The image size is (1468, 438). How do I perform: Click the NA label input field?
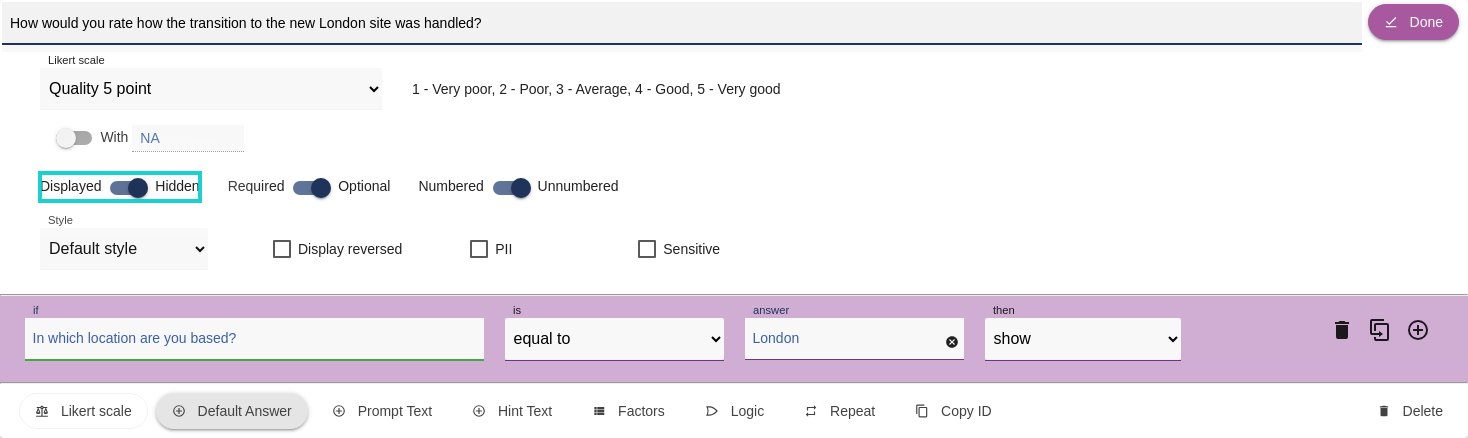click(188, 138)
